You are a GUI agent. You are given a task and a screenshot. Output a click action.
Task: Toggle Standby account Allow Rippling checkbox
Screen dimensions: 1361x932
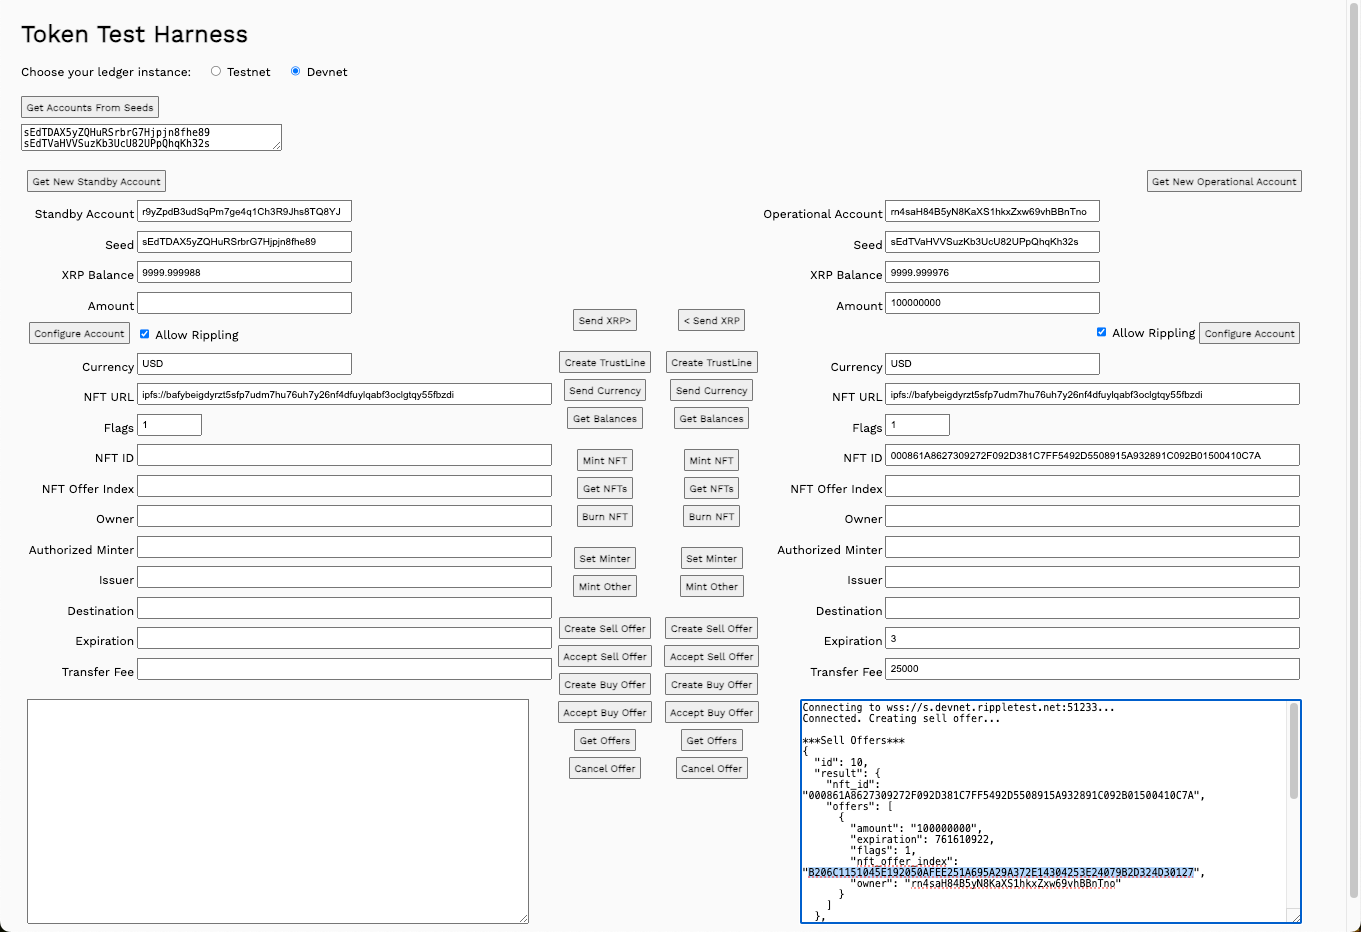click(145, 334)
